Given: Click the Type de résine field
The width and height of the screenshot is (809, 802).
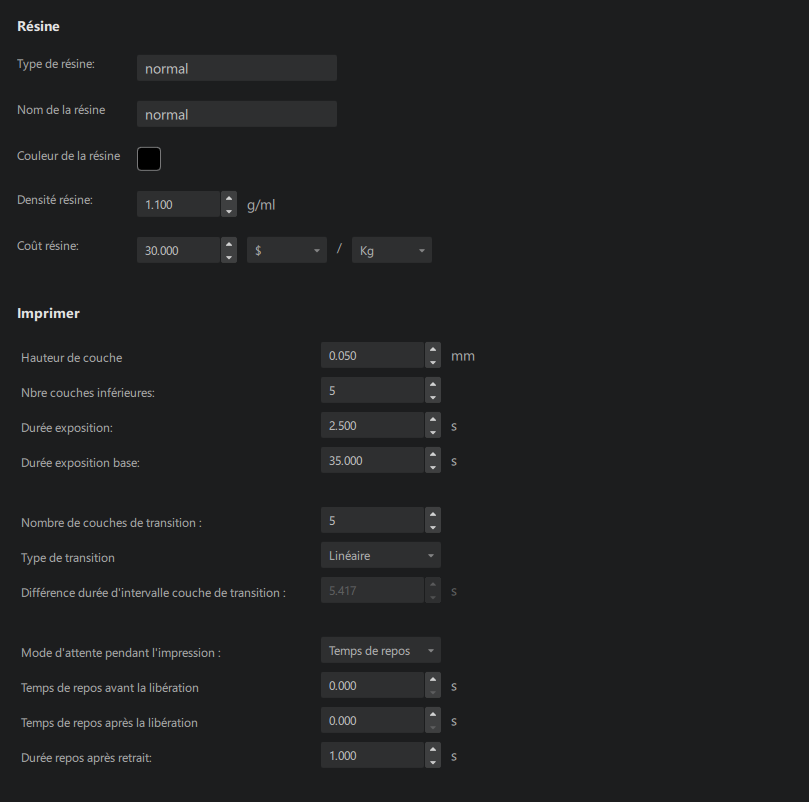Looking at the screenshot, I should [x=236, y=68].
